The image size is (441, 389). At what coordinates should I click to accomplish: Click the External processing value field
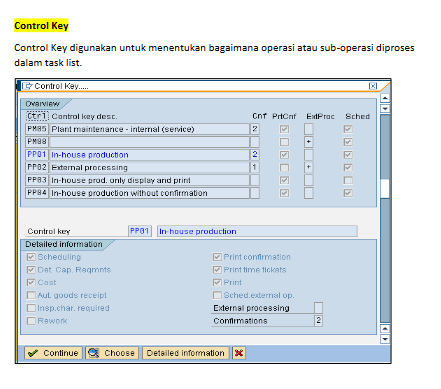[x=318, y=308]
